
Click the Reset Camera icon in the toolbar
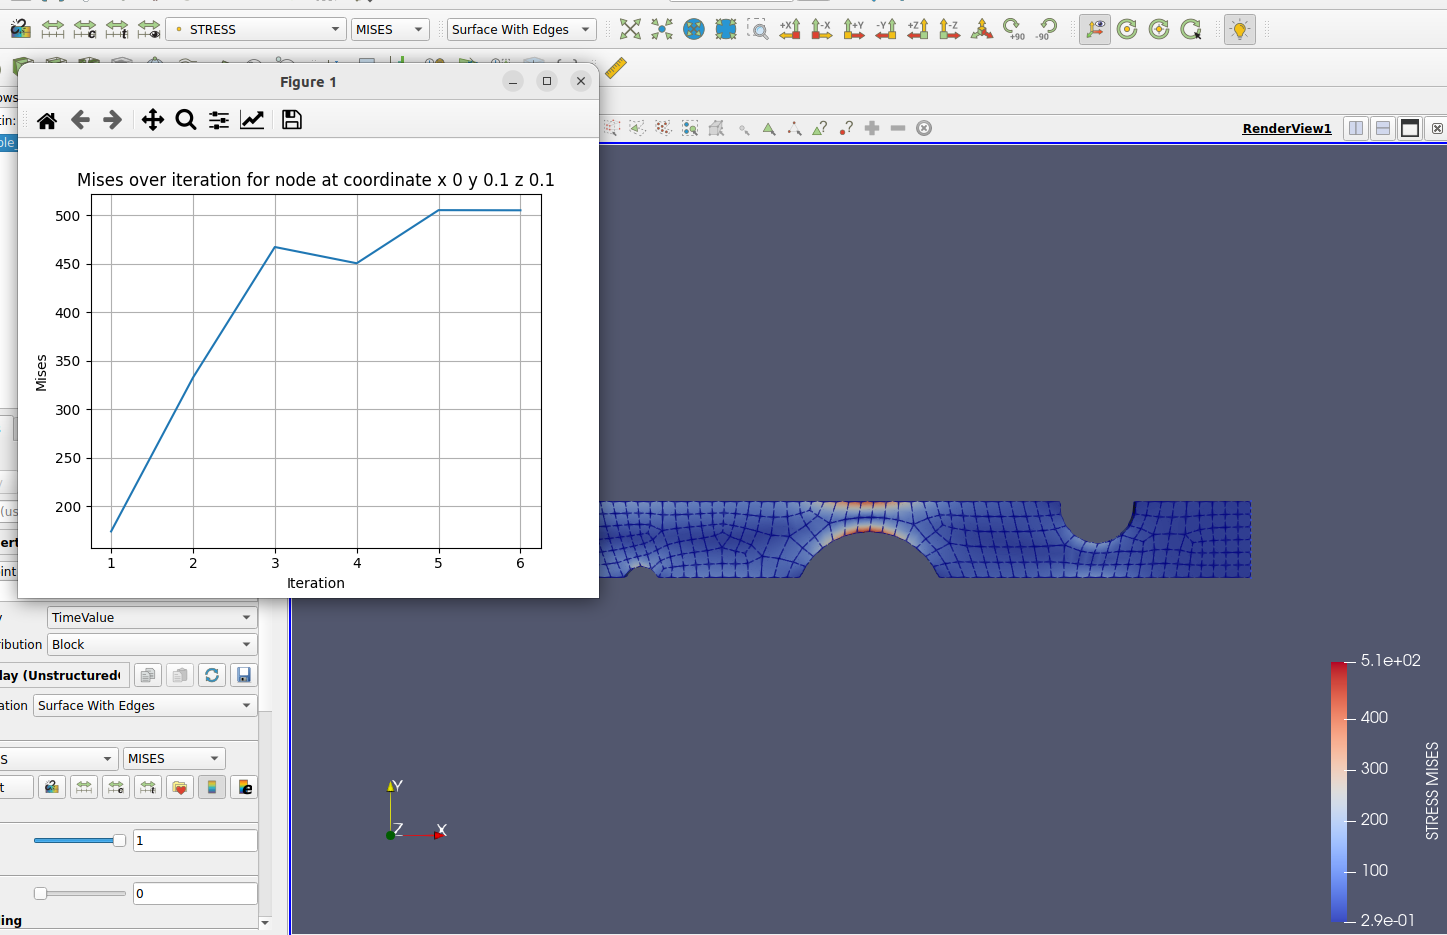(x=630, y=29)
